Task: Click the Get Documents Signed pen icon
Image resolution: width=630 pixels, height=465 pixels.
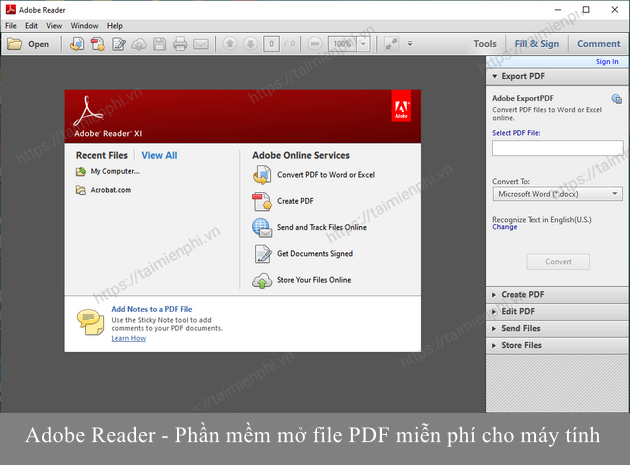Action: tap(263, 254)
